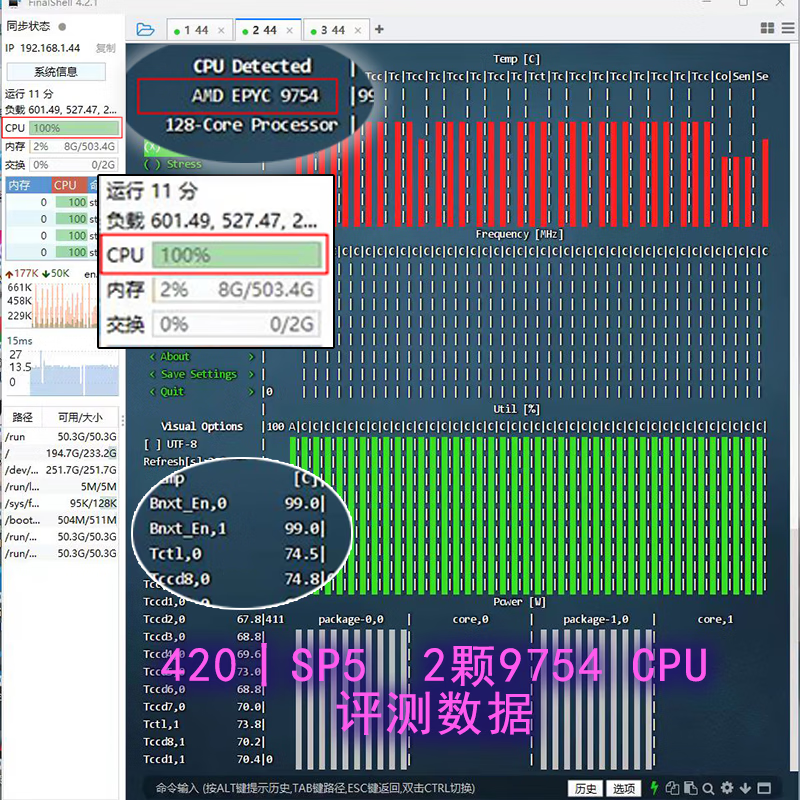Click the Util [%] graph title
The height and width of the screenshot is (800, 800).
[x=516, y=409]
